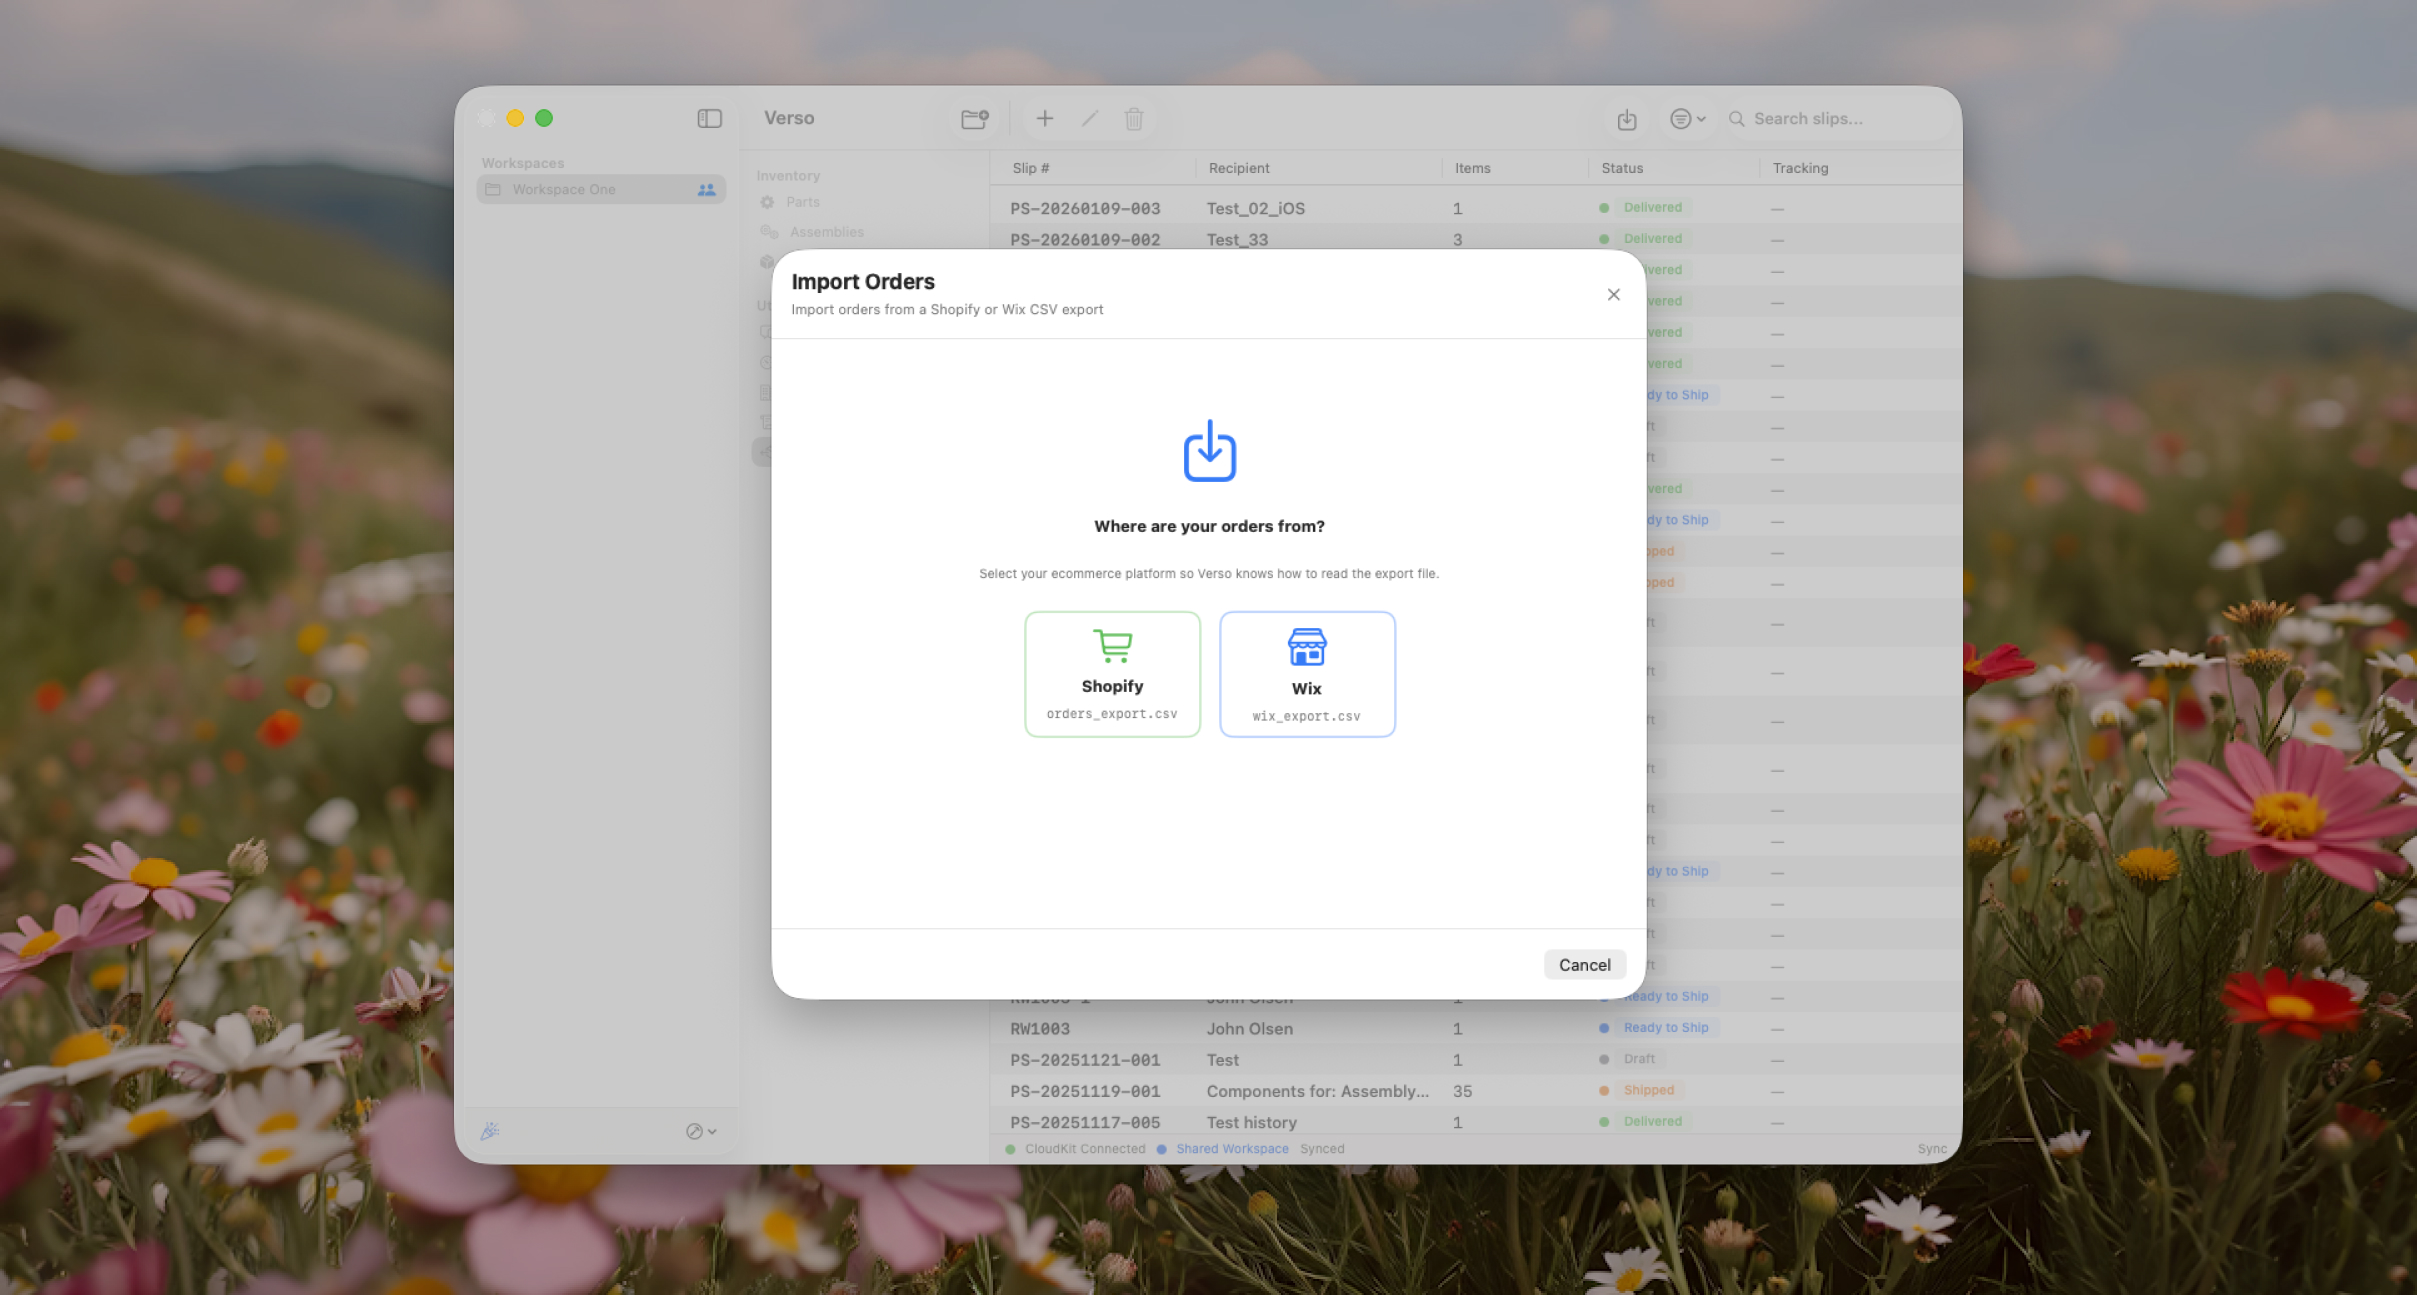Viewport: 2417px width, 1295px height.
Task: Select Workspace One in sidebar
Action: point(564,189)
